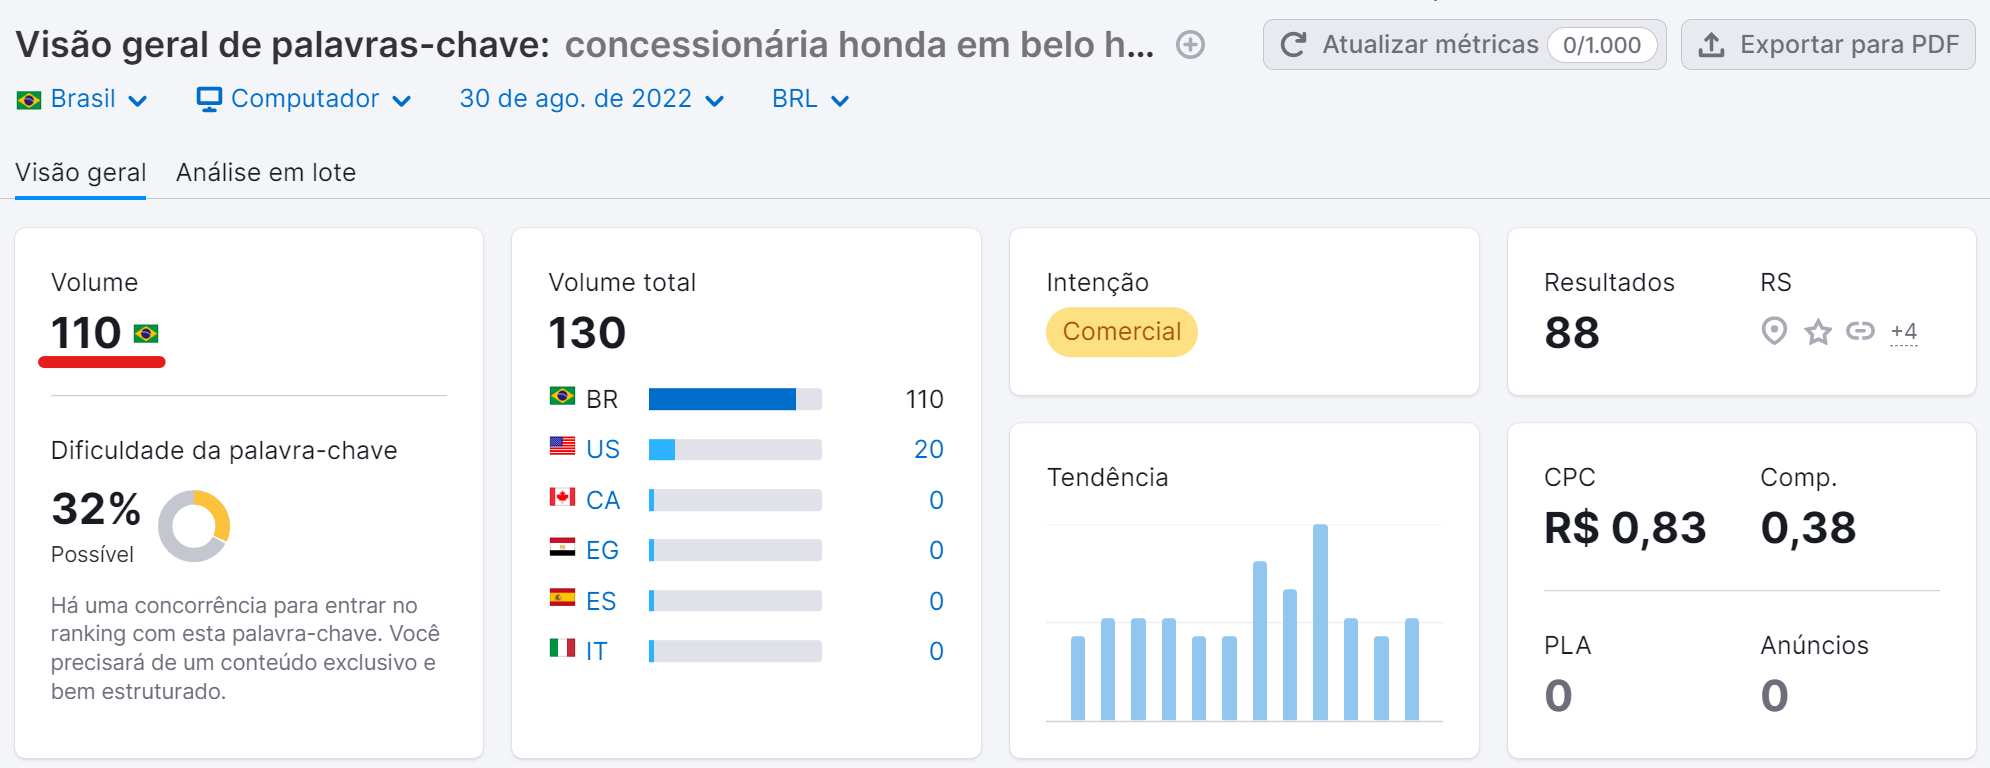Screen dimensions: 1990x768
Task: Click the BR country label
Action: coord(602,399)
